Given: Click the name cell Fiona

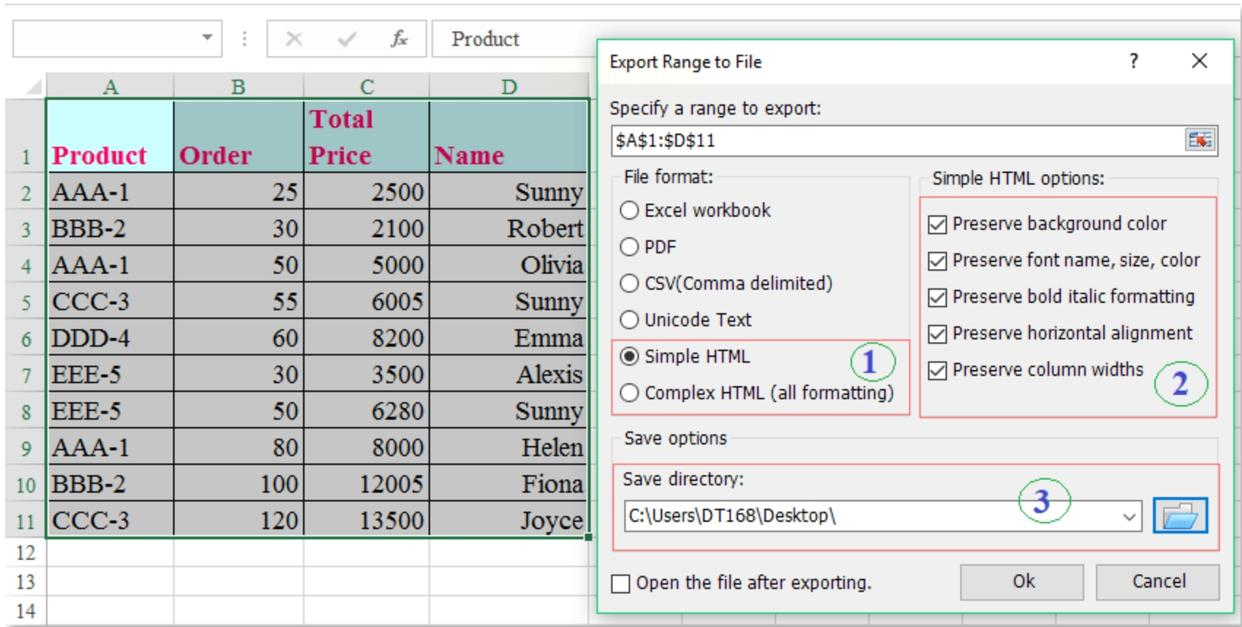Looking at the screenshot, I should click(509, 484).
